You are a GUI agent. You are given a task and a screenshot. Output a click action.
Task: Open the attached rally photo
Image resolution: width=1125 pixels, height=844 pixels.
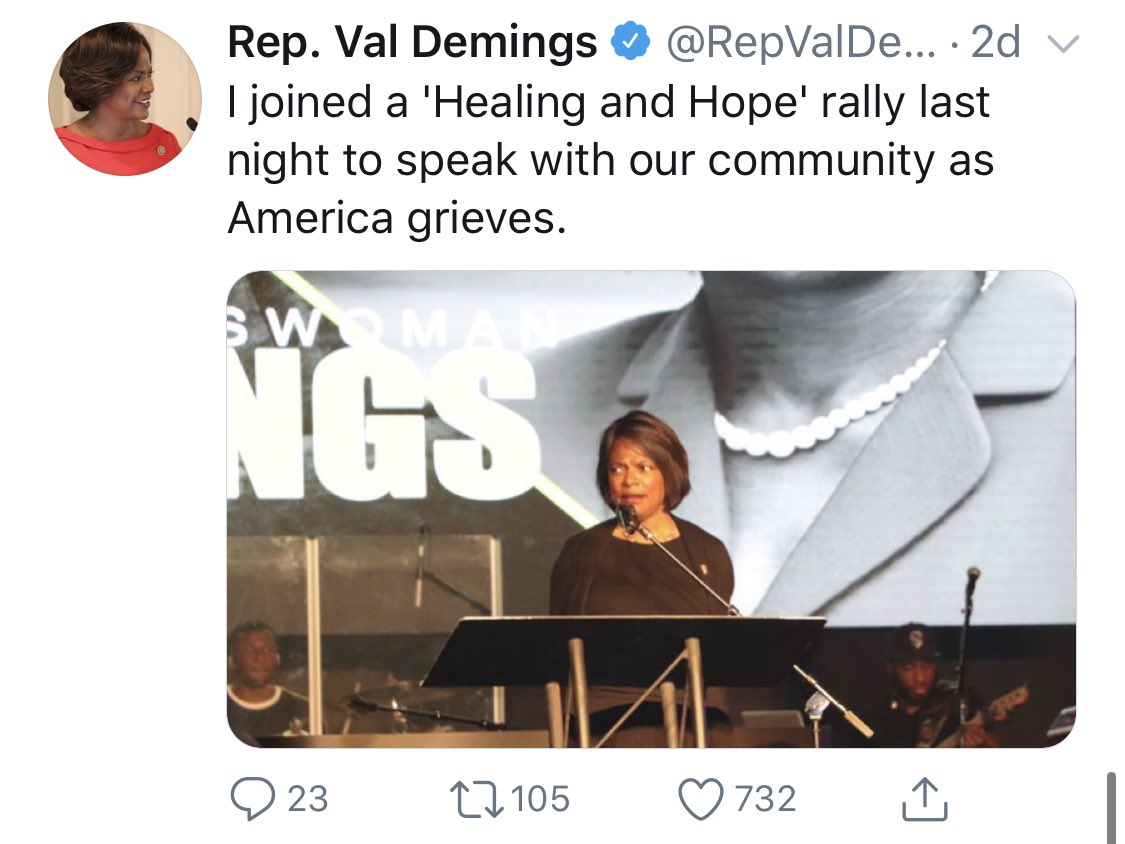(x=651, y=509)
